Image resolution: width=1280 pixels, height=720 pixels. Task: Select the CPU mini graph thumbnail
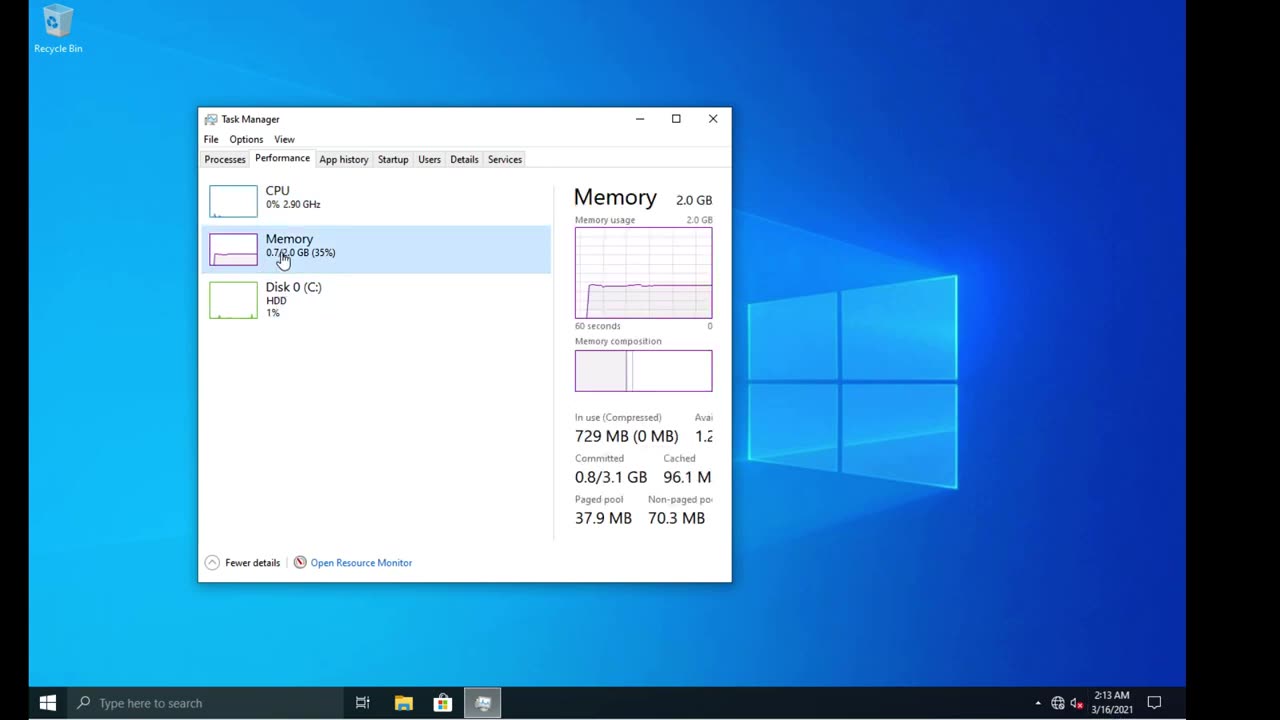pos(233,201)
